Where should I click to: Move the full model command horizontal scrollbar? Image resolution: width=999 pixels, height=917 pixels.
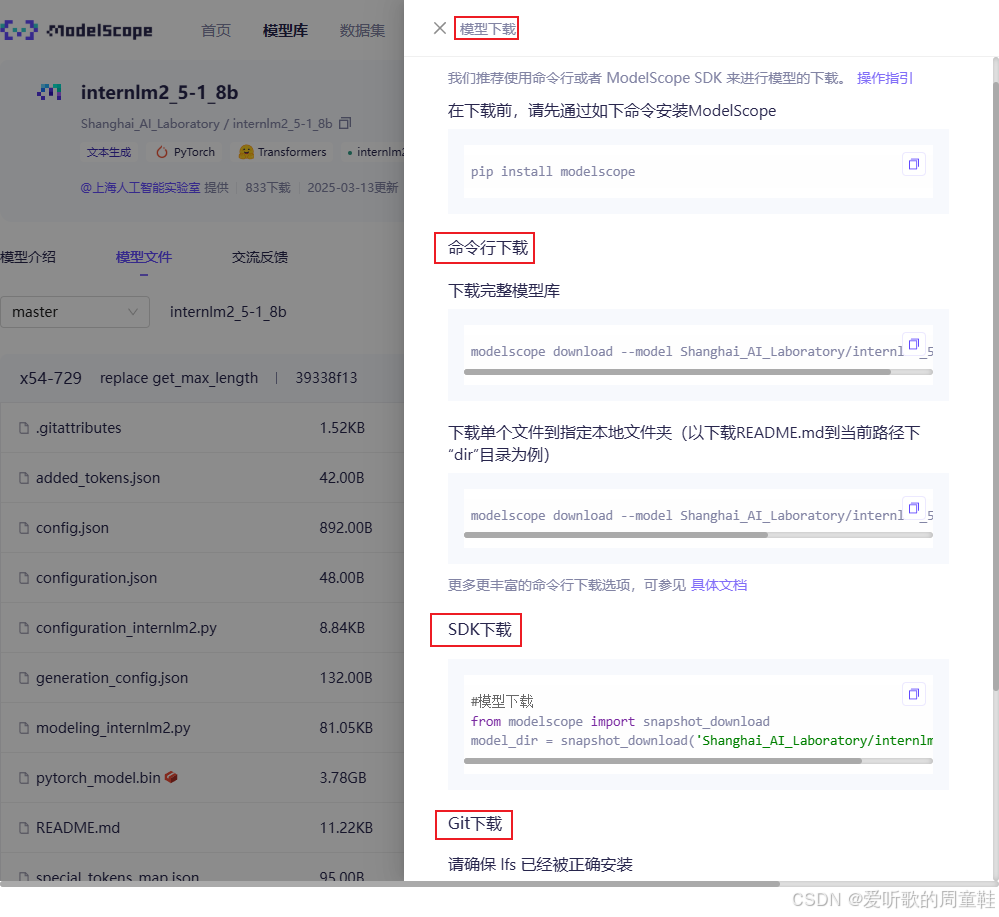[677, 372]
